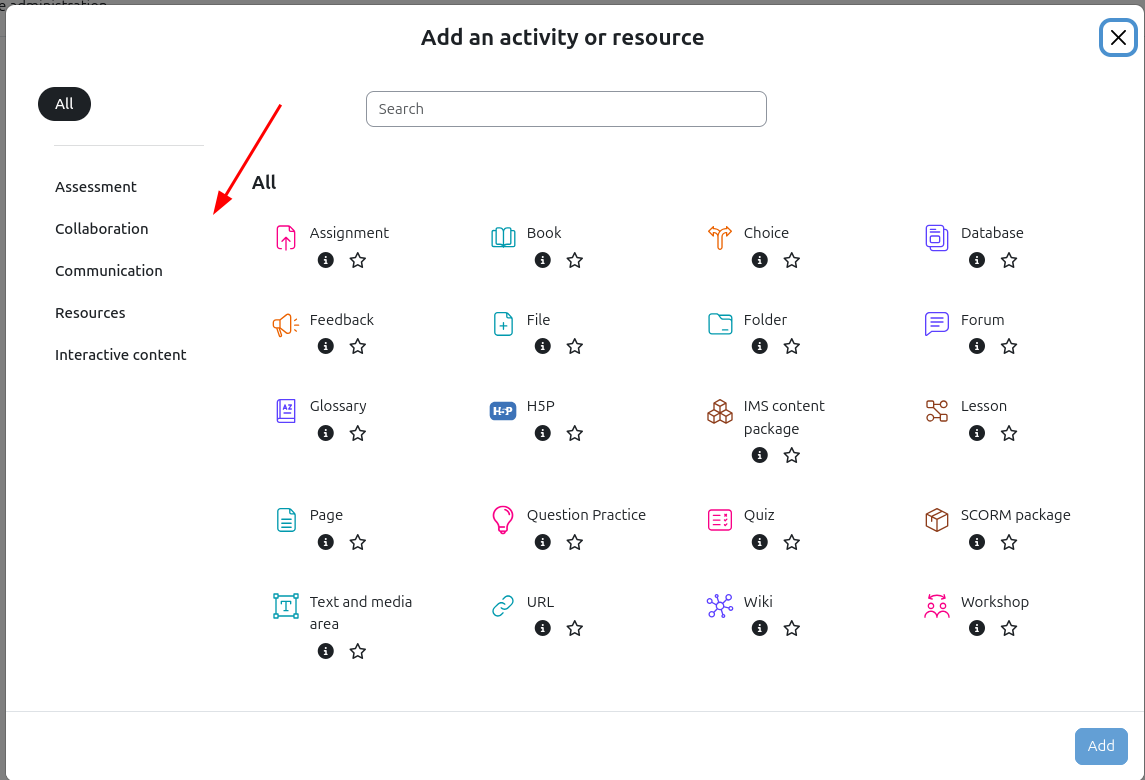Viewport: 1145px width, 780px height.
Task: Open the info details for Lesson
Action: [x=977, y=433]
